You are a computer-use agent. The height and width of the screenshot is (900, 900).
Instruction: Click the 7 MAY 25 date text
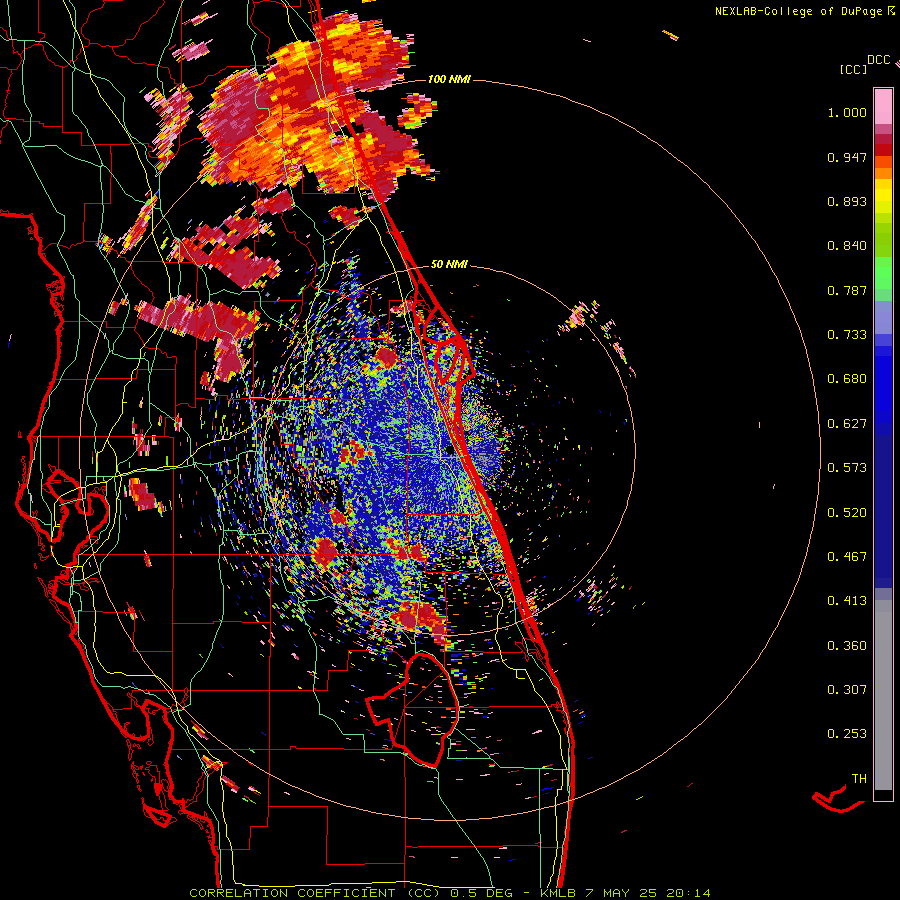coord(623,893)
